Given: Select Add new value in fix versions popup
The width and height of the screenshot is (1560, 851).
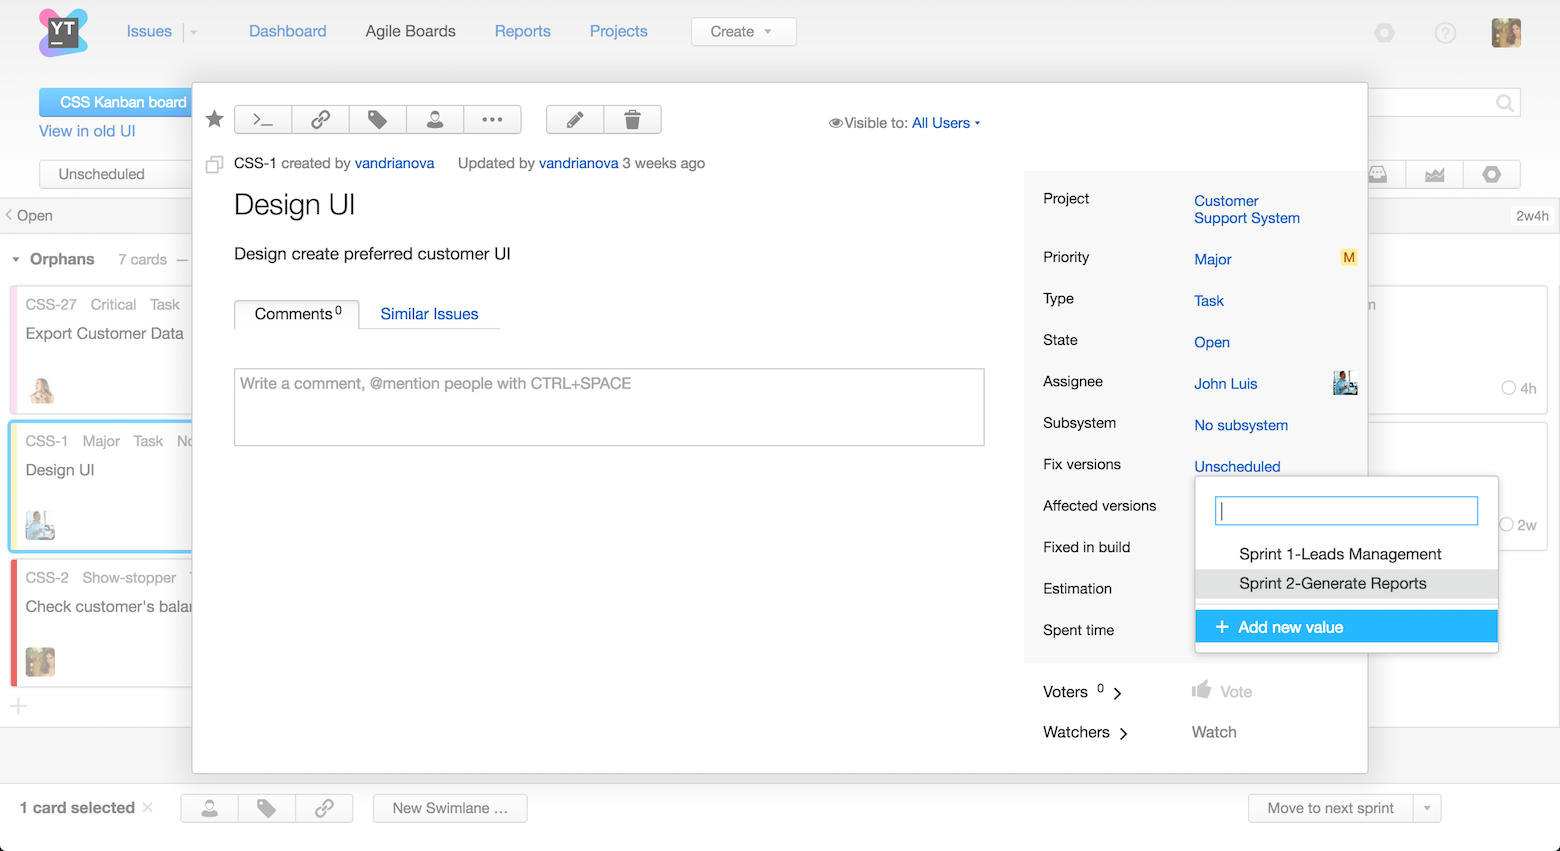Looking at the screenshot, I should (1292, 626).
